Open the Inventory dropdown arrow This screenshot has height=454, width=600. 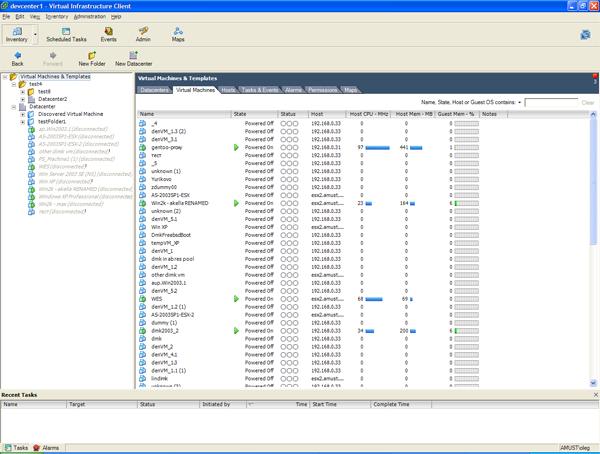click(x=36, y=36)
